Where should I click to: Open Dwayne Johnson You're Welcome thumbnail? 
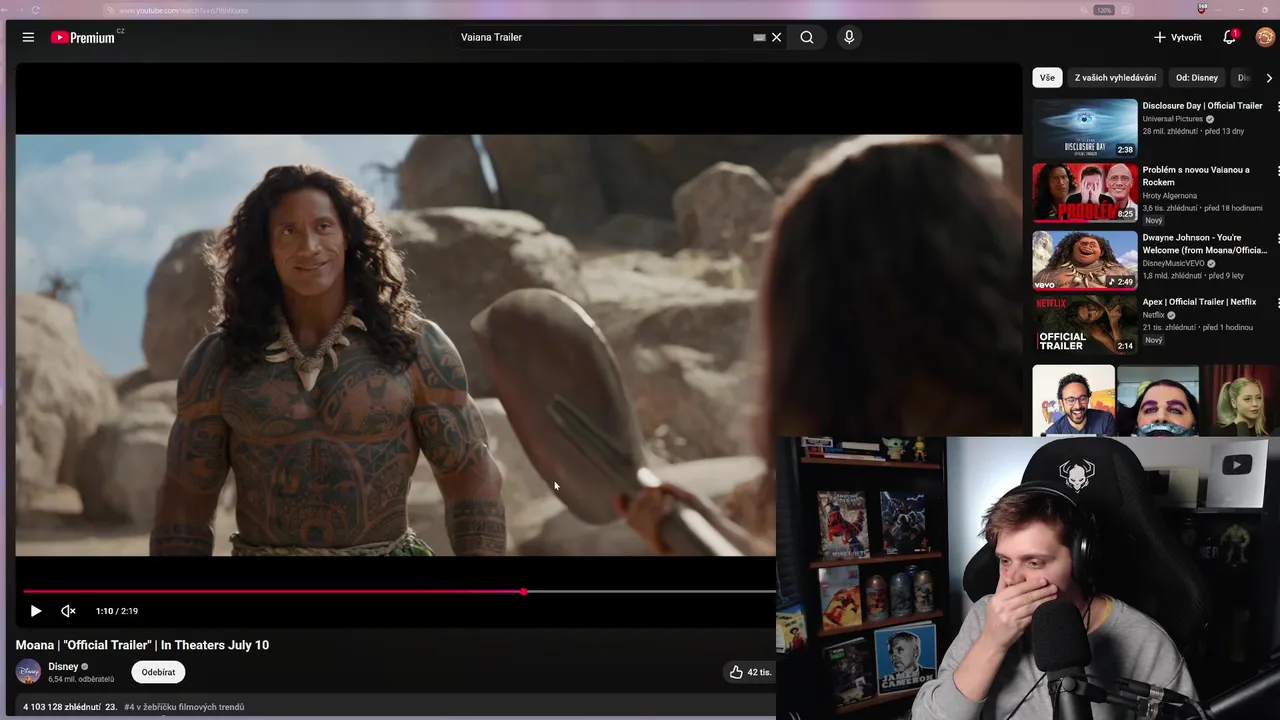coord(1085,260)
